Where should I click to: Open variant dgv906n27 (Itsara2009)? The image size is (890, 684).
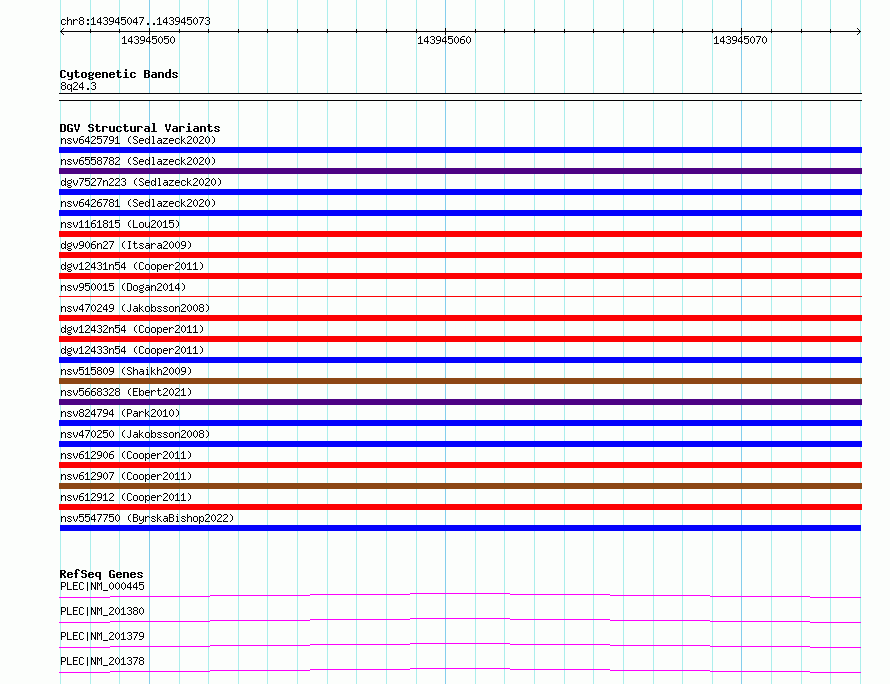(x=126, y=245)
